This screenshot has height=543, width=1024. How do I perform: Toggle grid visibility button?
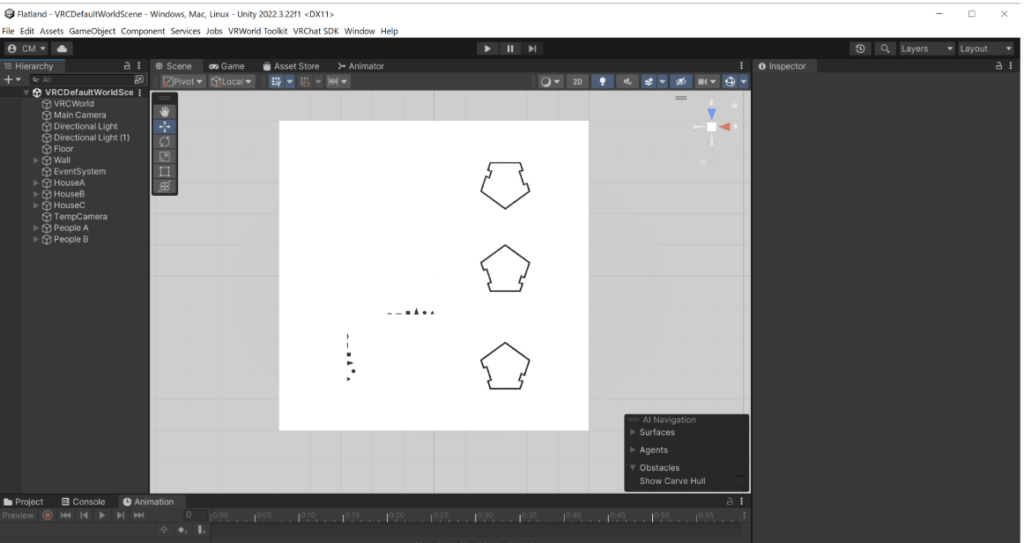(x=276, y=82)
